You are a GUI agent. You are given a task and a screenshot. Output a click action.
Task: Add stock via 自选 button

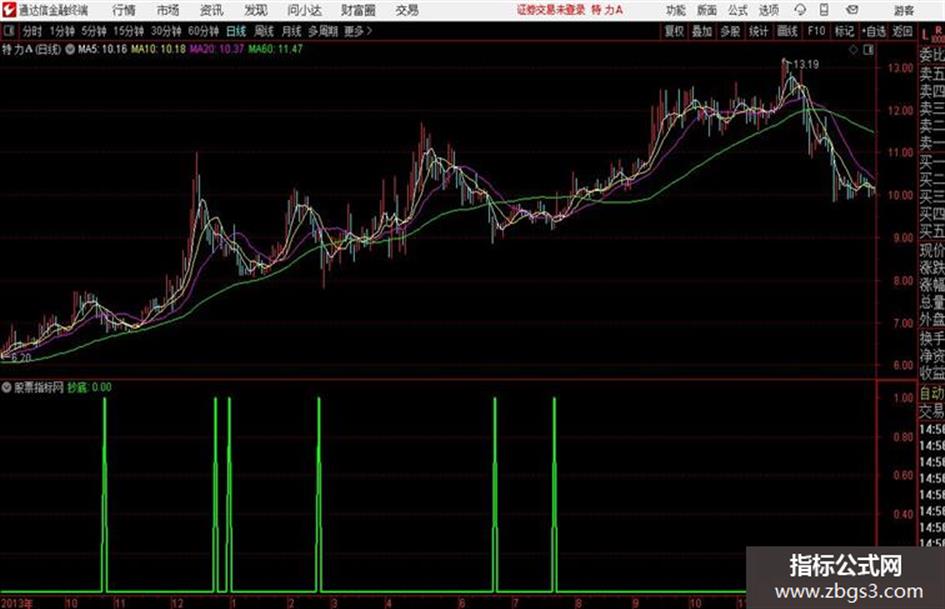(x=874, y=31)
